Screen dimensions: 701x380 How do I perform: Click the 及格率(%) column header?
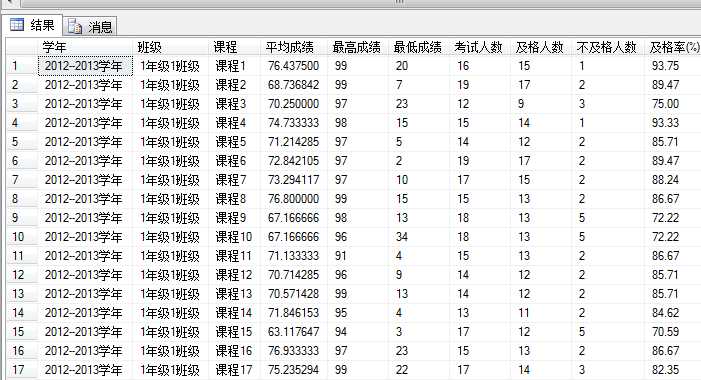pos(673,47)
